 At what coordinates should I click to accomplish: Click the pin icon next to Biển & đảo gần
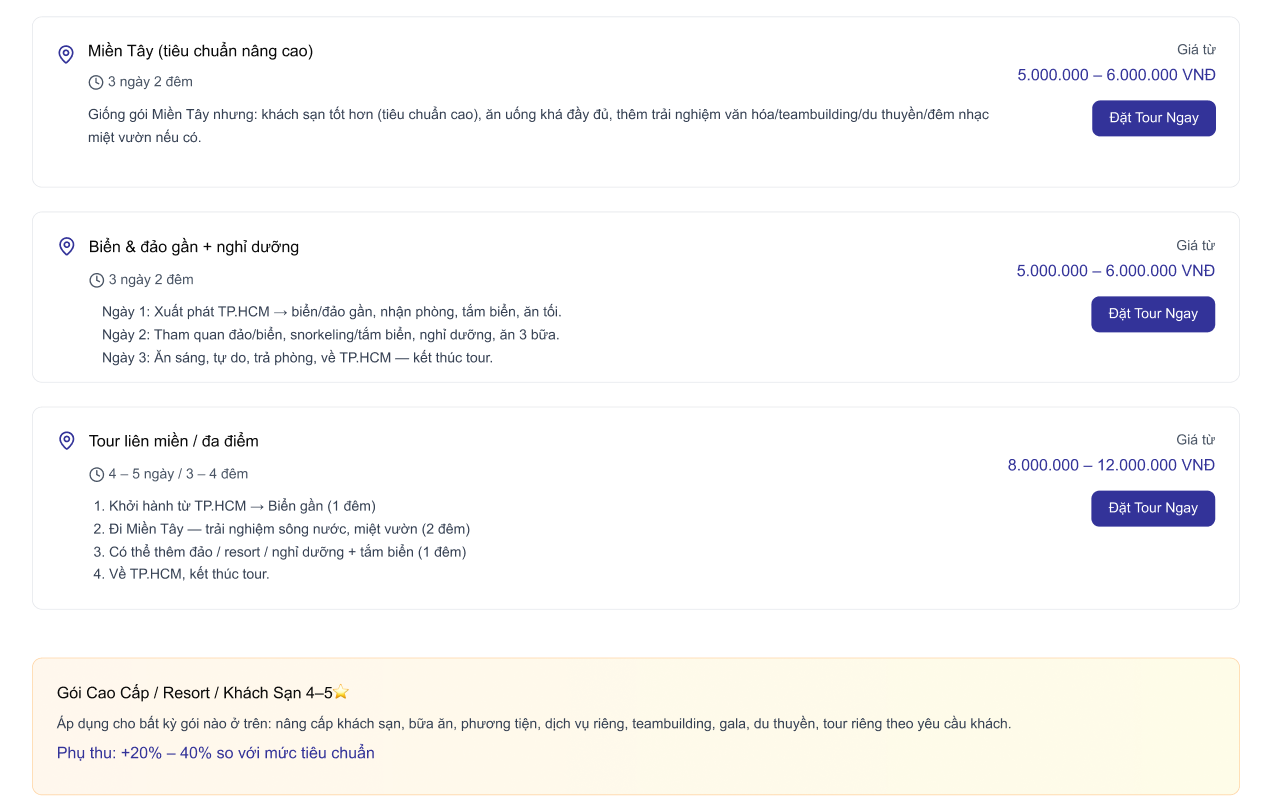[67, 246]
